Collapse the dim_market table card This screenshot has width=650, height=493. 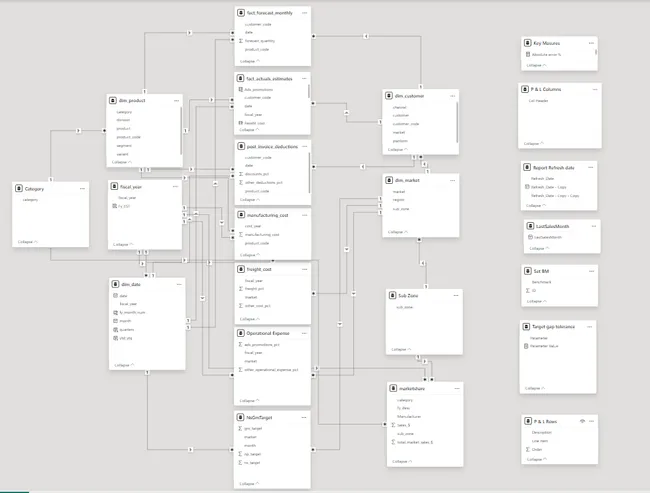pos(398,232)
